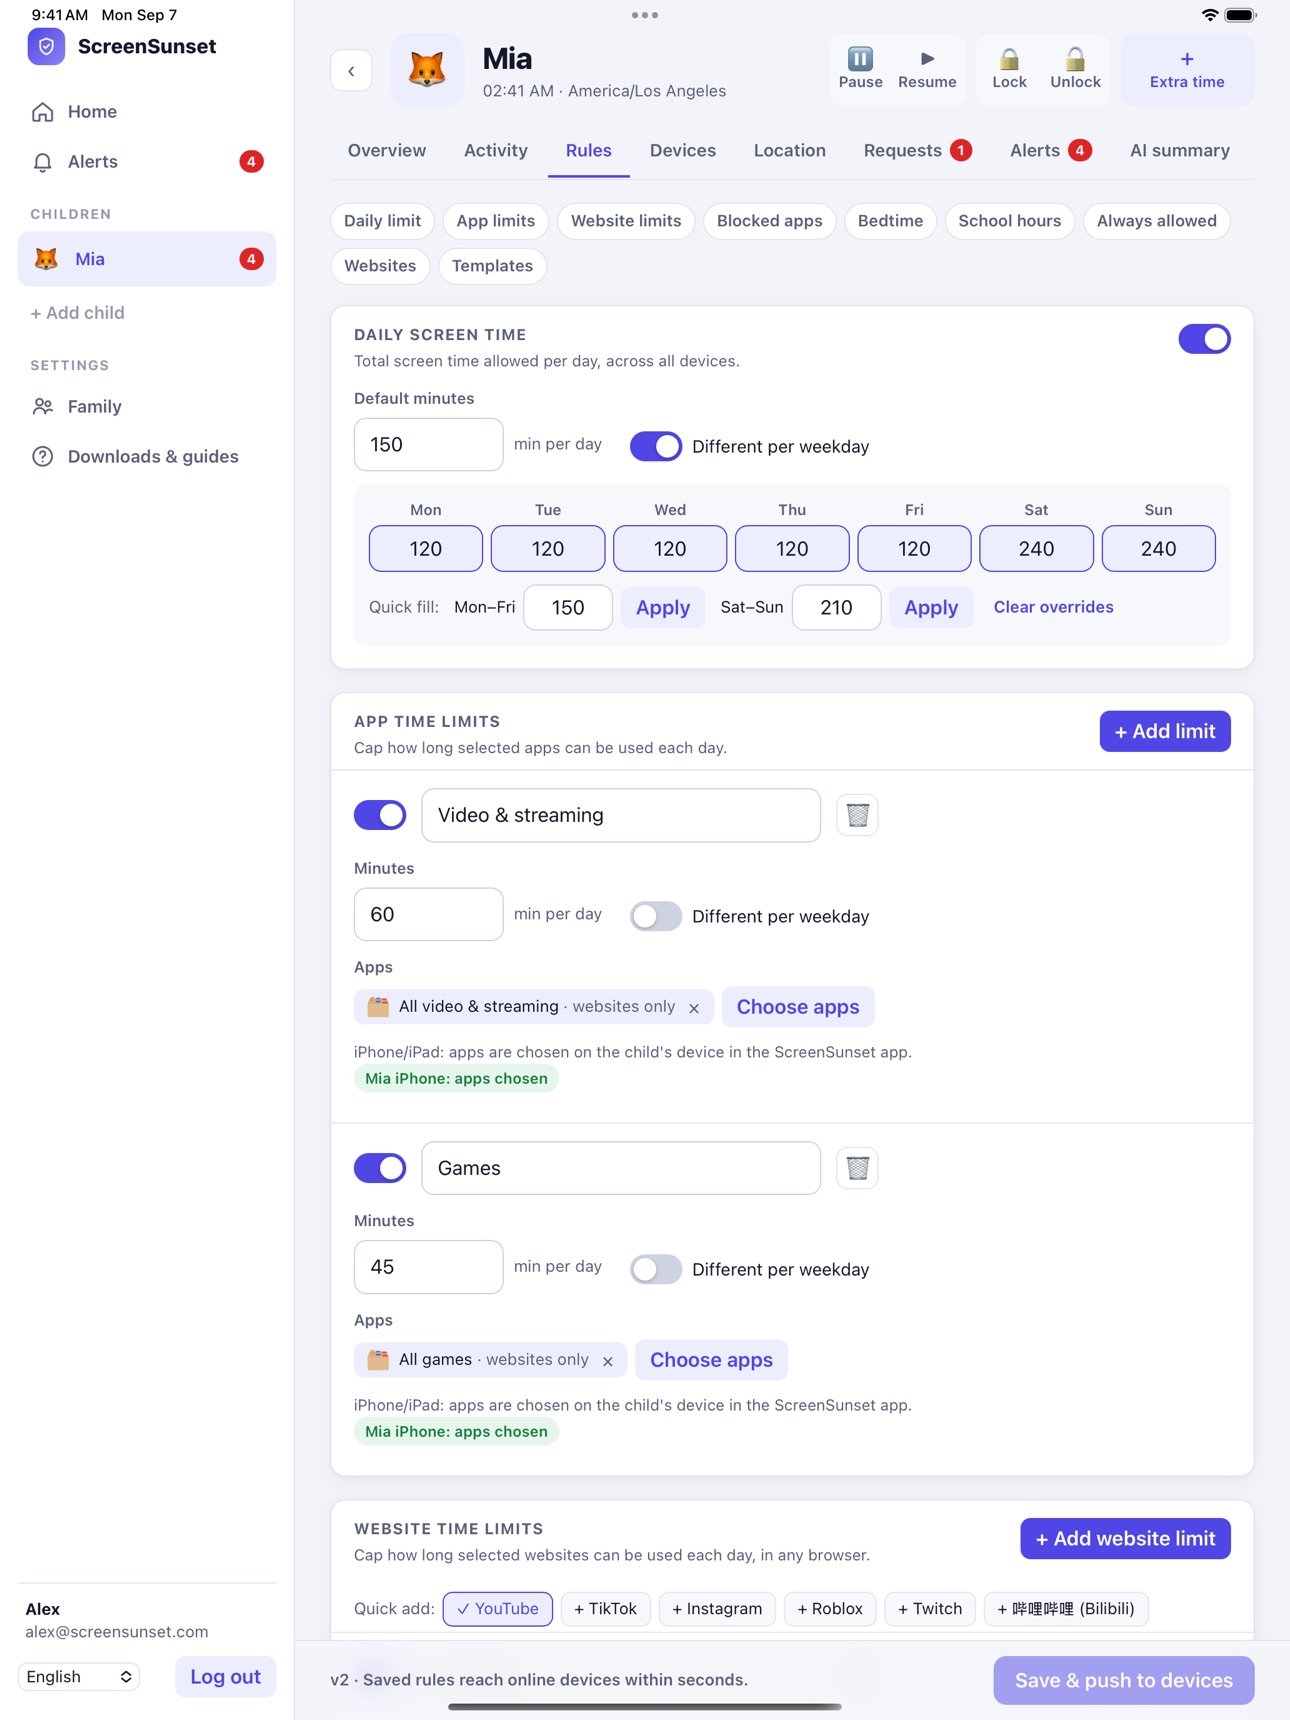This screenshot has width=1290, height=1720.
Task: Click the Default minutes field
Action: [x=428, y=445]
